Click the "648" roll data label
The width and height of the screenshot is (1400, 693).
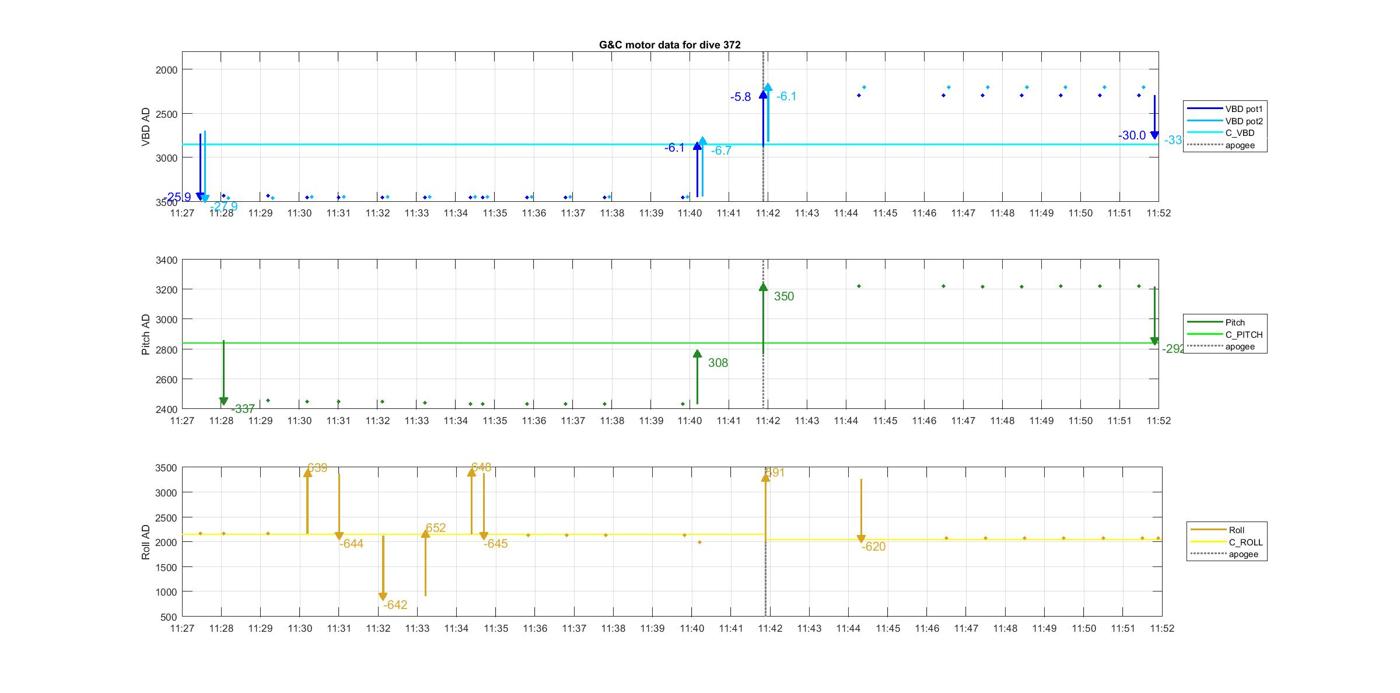(481, 467)
